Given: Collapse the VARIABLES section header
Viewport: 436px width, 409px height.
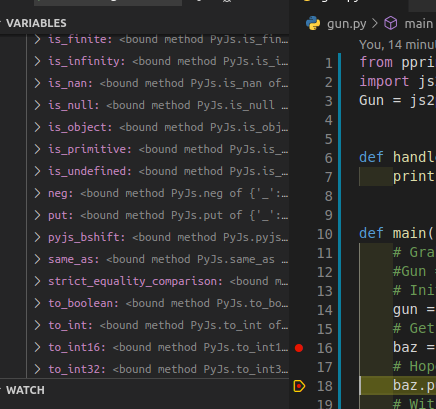Looking at the screenshot, I should pos(36,23).
